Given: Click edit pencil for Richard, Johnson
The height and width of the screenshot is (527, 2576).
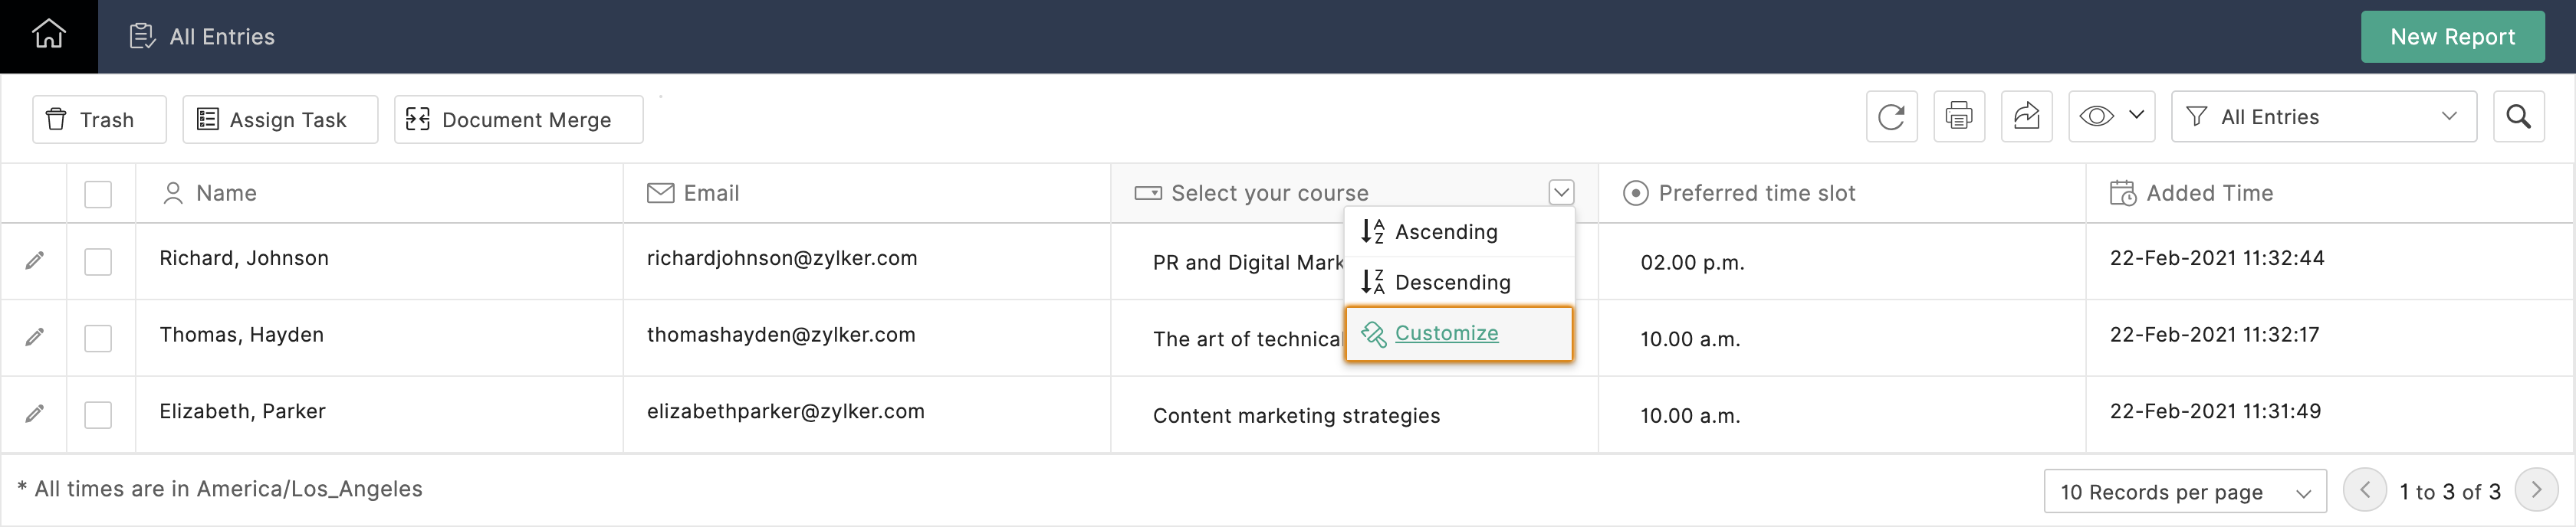Looking at the screenshot, I should [x=35, y=261].
